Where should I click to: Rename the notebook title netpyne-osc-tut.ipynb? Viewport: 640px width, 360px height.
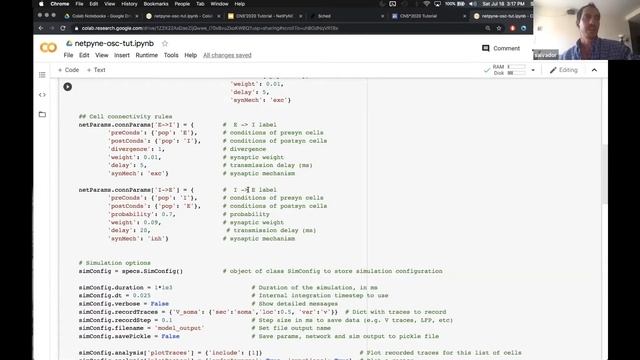click(x=114, y=43)
